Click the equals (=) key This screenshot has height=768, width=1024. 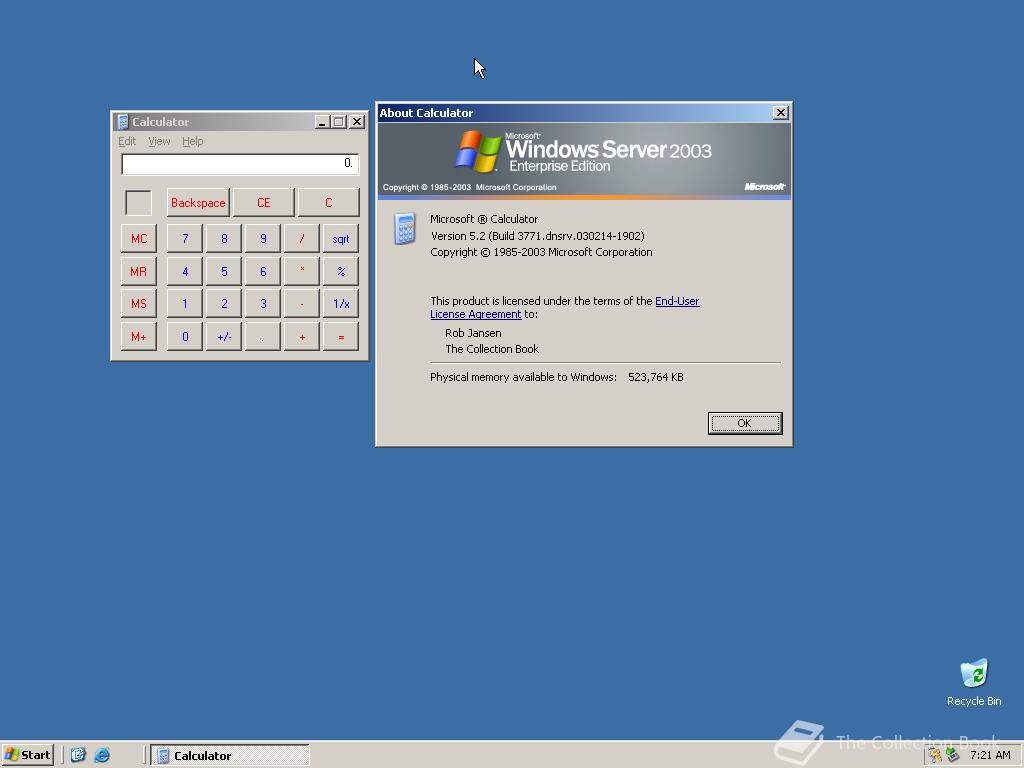(341, 337)
